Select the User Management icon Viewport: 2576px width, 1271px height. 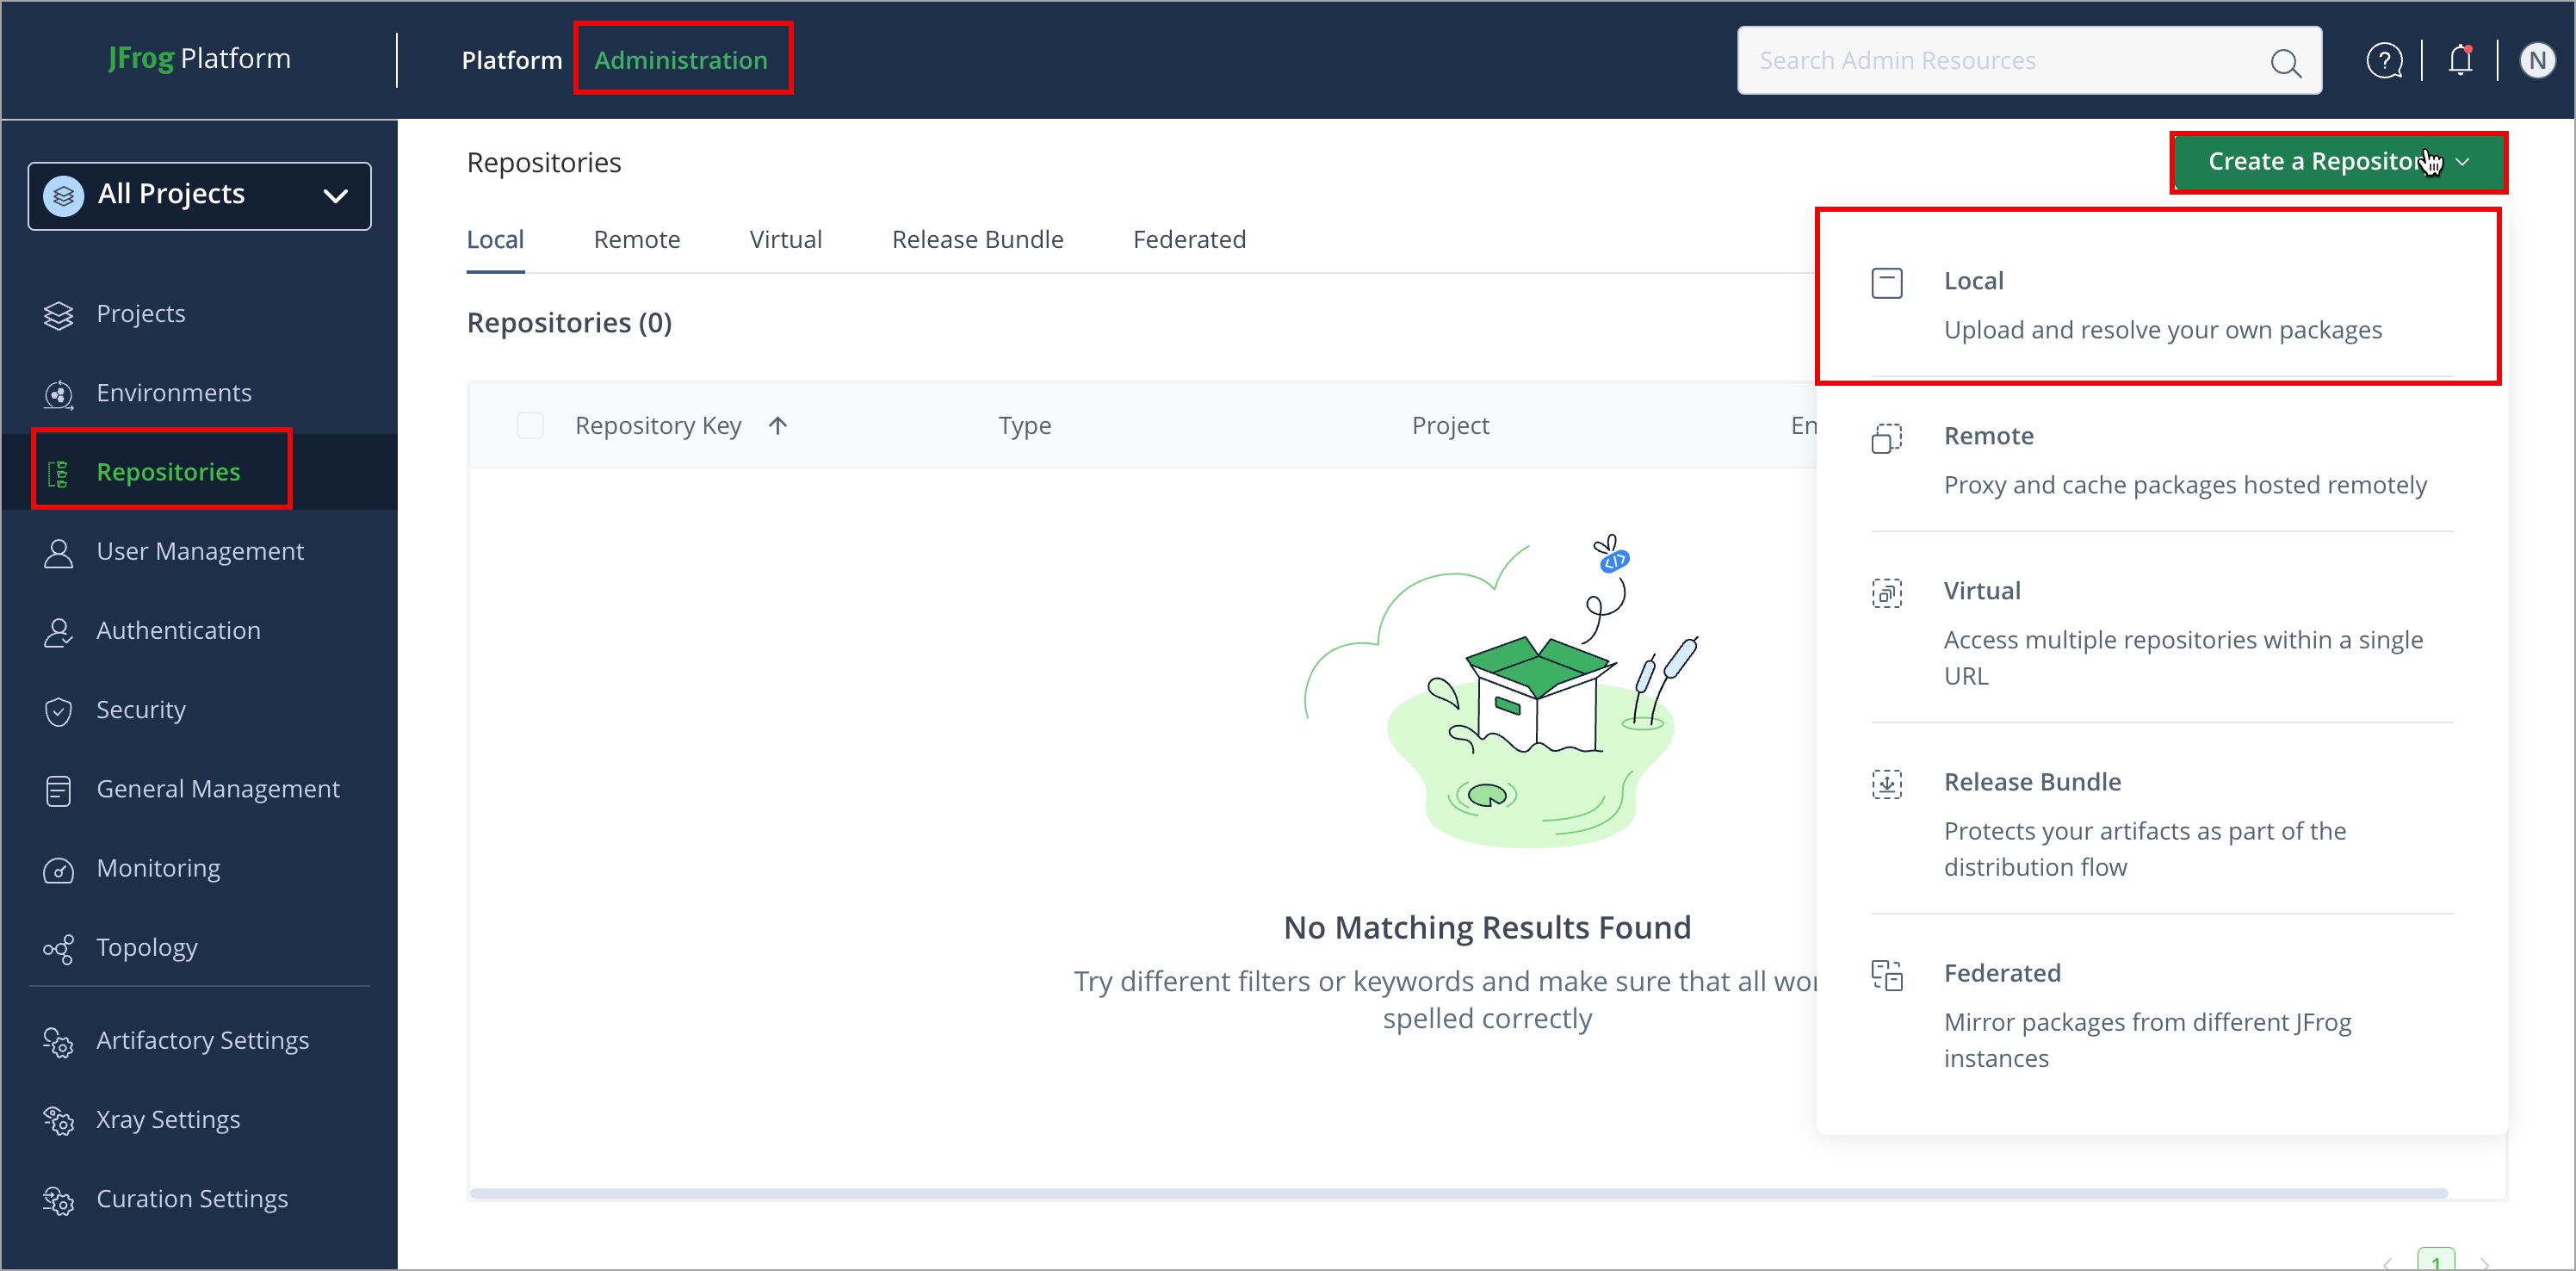(59, 552)
